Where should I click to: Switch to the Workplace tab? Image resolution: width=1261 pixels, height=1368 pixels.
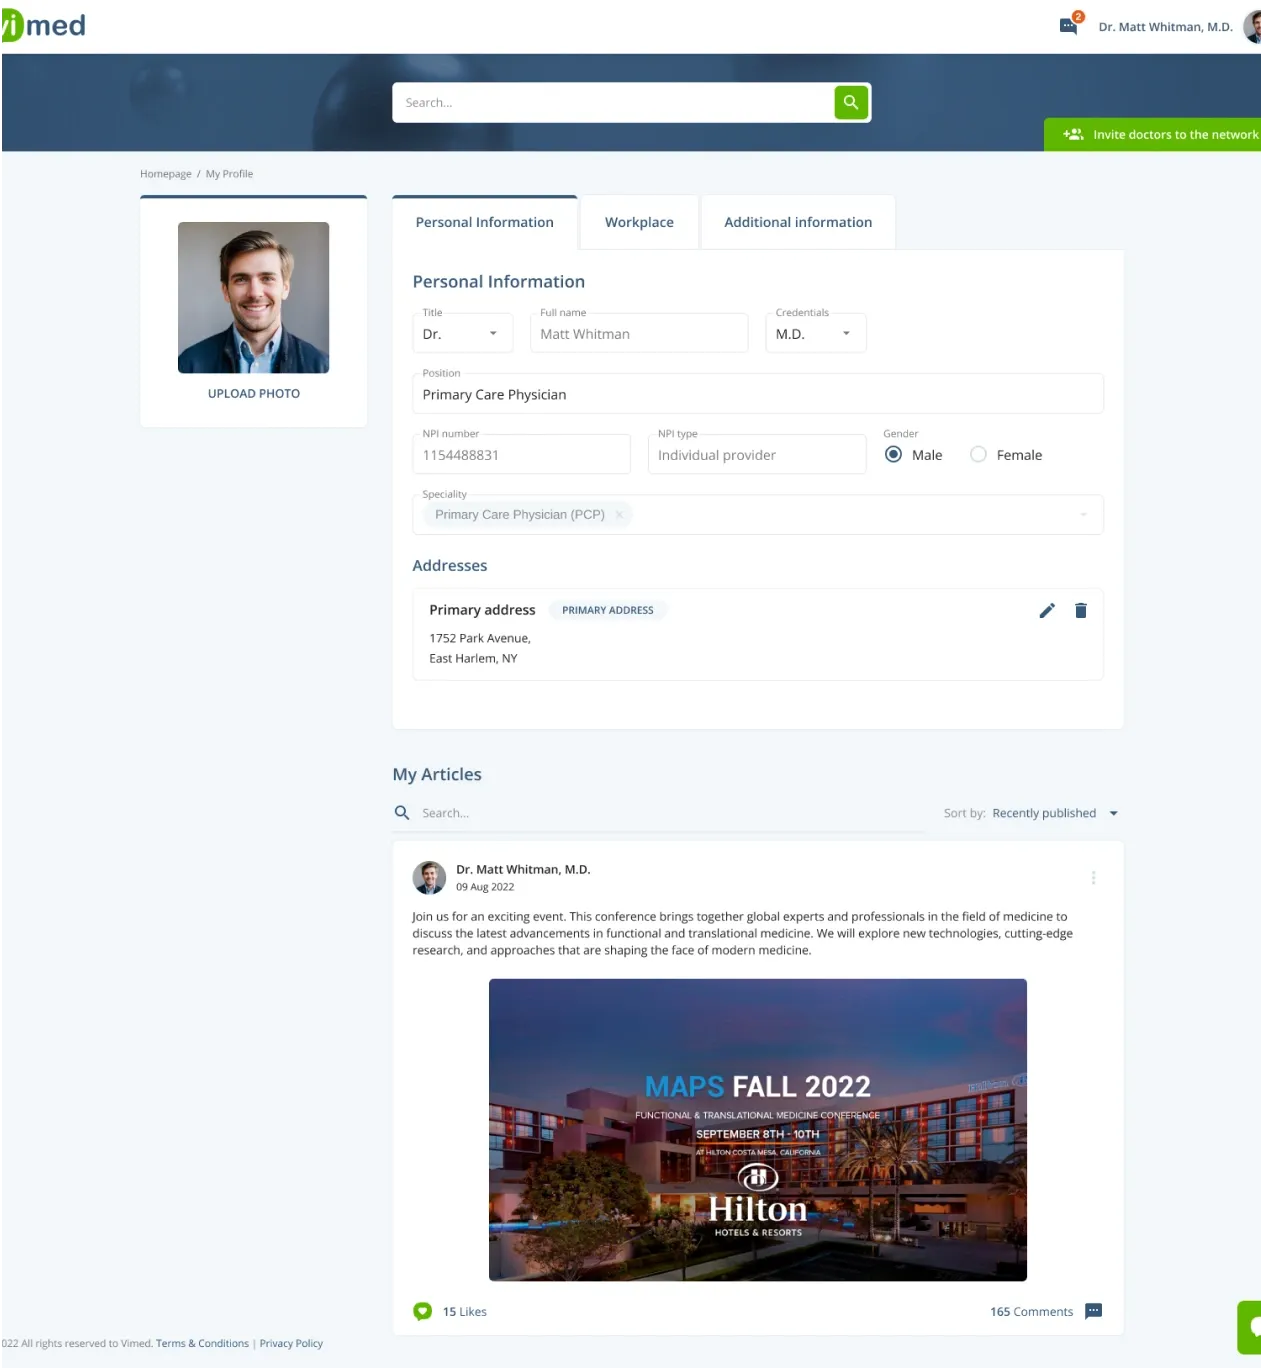coord(639,222)
